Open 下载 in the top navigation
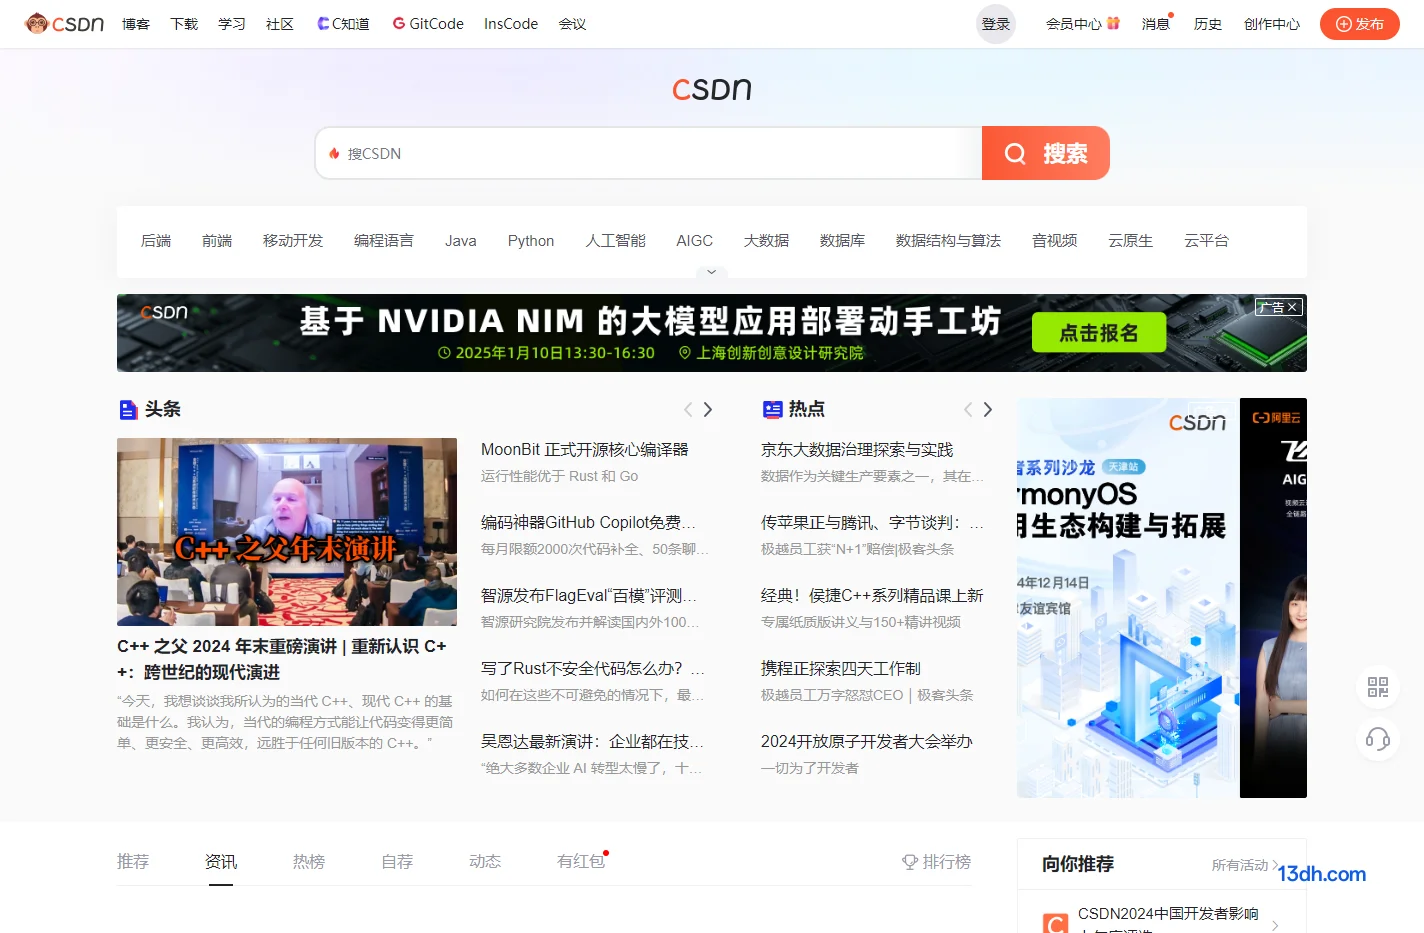Image resolution: width=1424 pixels, height=933 pixels. coord(184,24)
